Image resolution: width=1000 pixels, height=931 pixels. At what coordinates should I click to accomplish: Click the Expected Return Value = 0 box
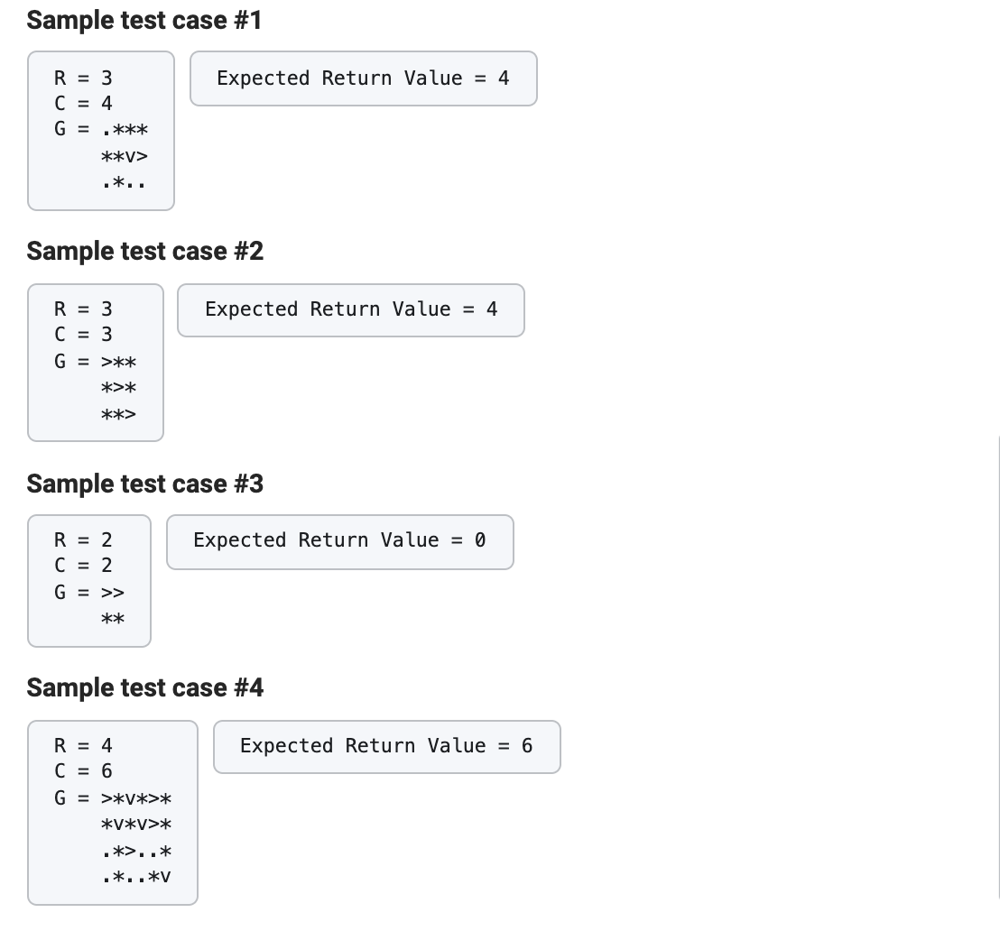[340, 542]
